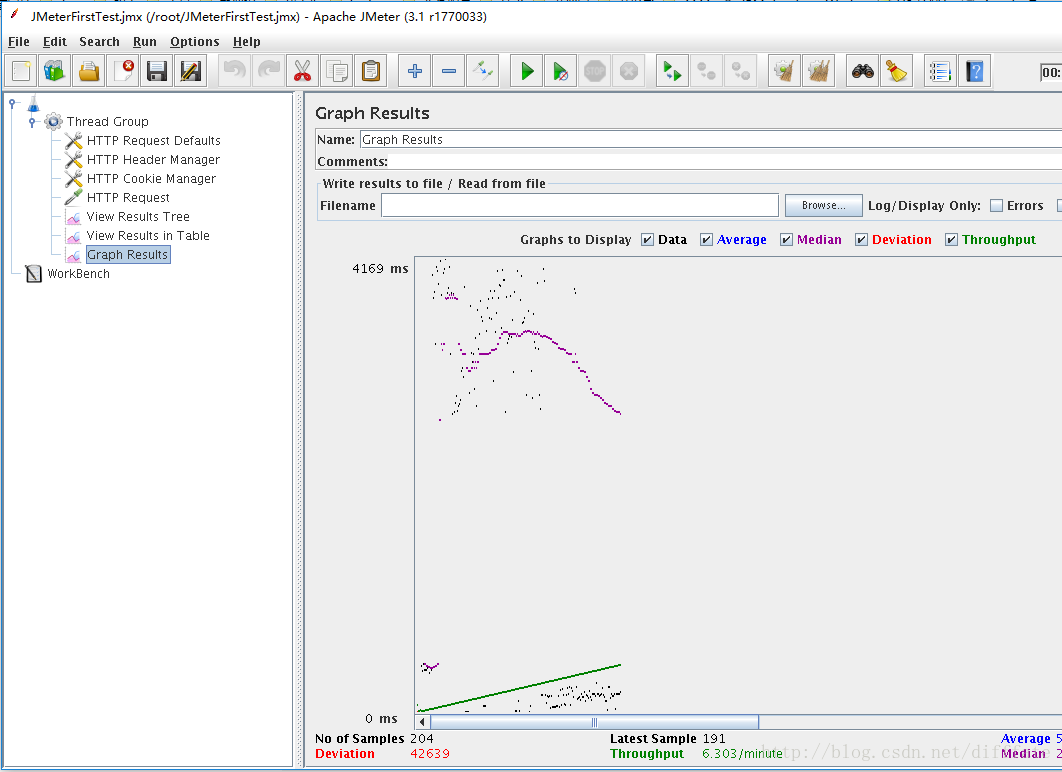Toggle the Average graph checkbox
This screenshot has height=772, width=1062.
pyautogui.click(x=706, y=240)
